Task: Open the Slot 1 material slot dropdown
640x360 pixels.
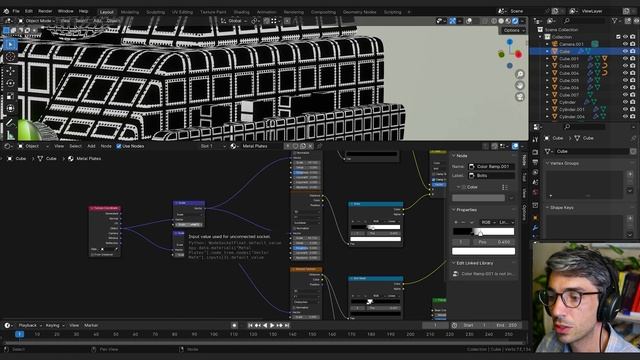Action: point(213,146)
